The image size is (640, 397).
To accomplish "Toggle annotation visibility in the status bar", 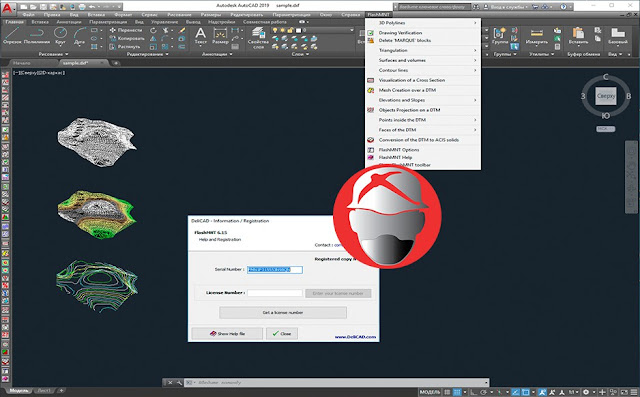I will coord(542,392).
